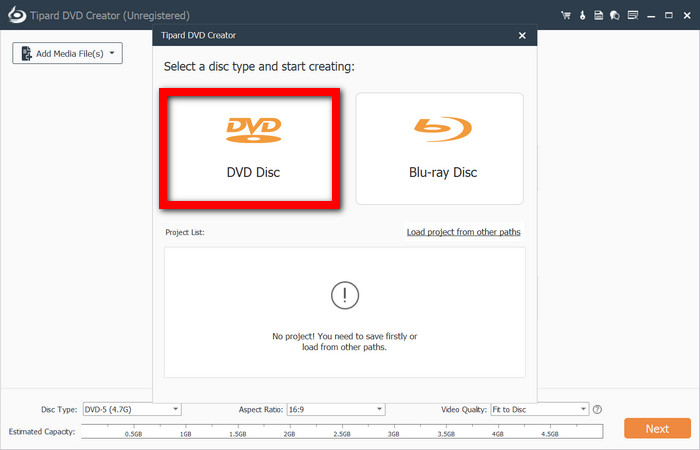Maximize the main Tipard window

click(668, 15)
